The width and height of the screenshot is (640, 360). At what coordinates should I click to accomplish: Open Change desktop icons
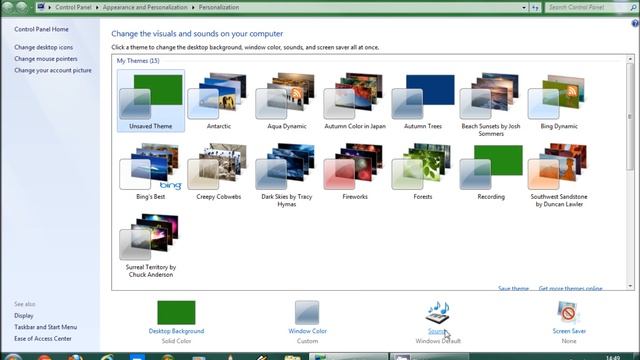44,47
